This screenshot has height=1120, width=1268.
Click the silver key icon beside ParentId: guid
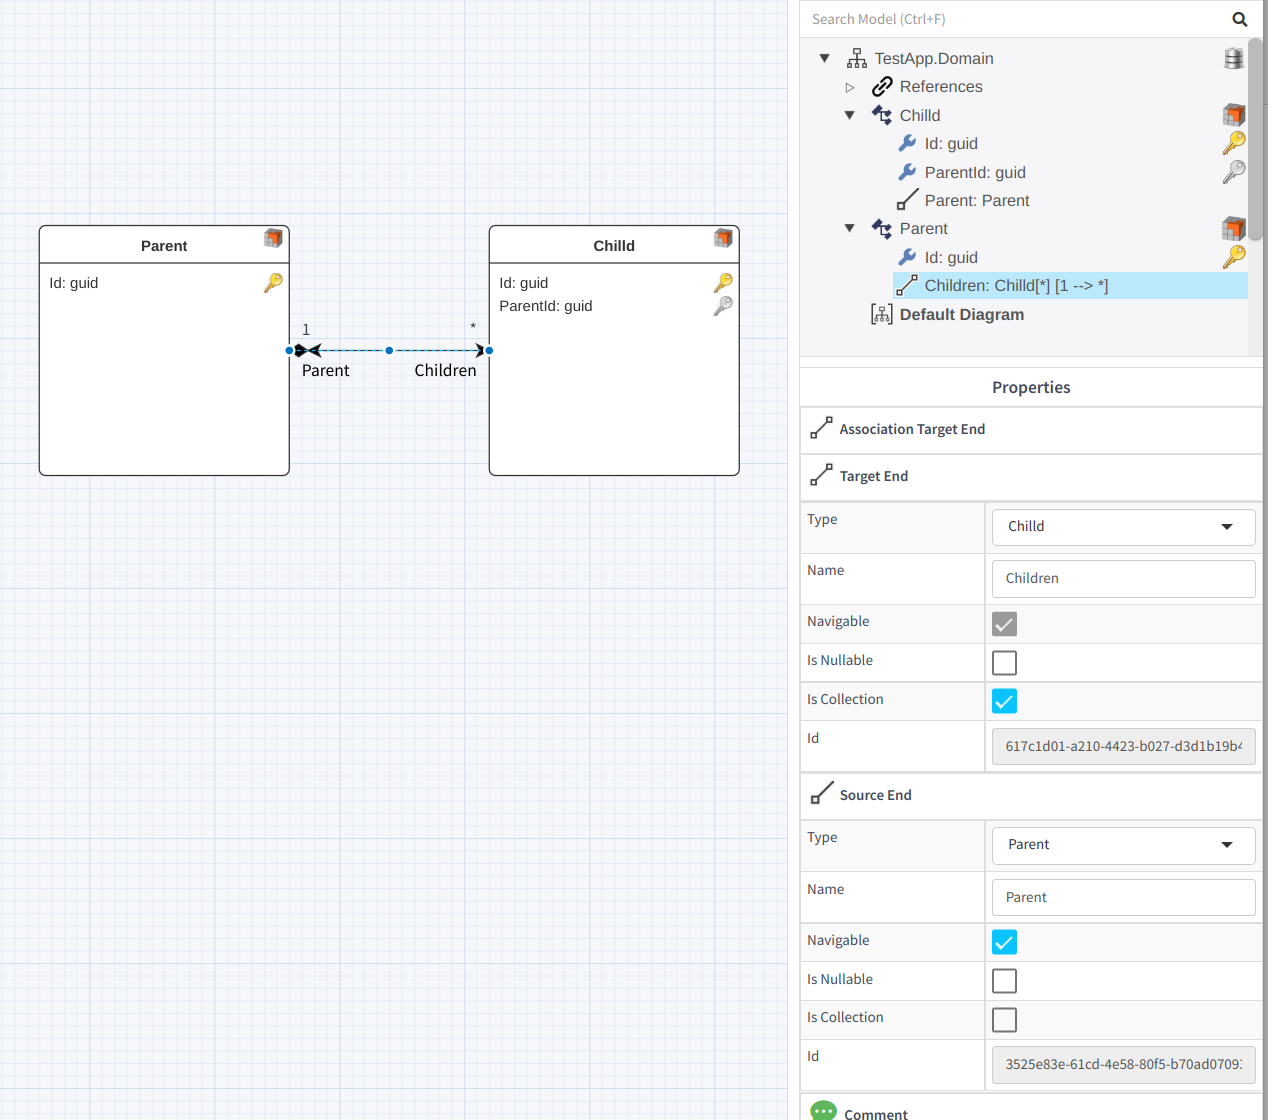pyautogui.click(x=1233, y=171)
